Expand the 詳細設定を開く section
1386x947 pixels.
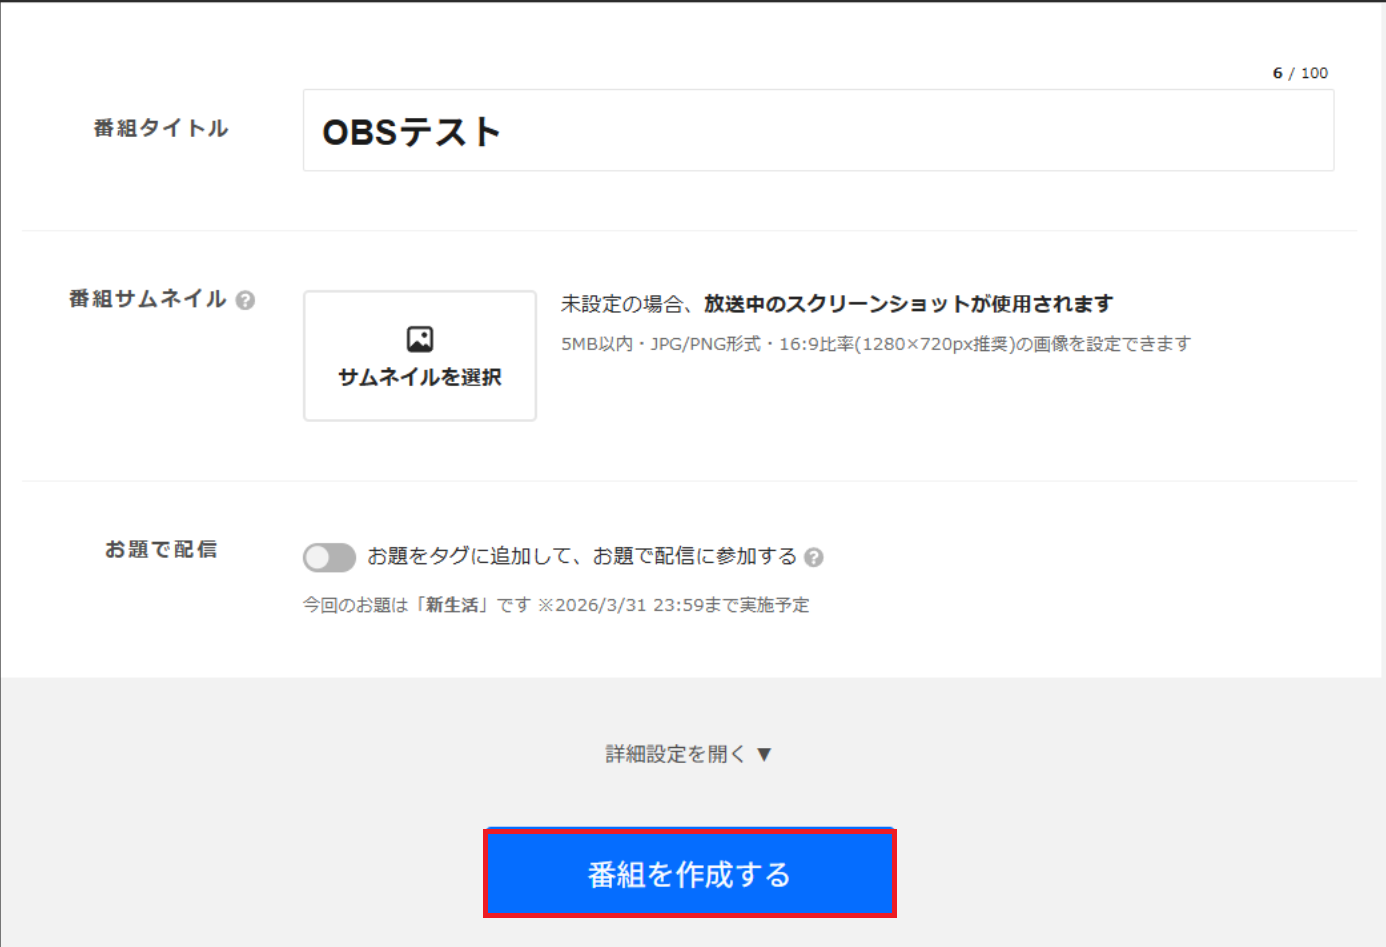pos(675,754)
